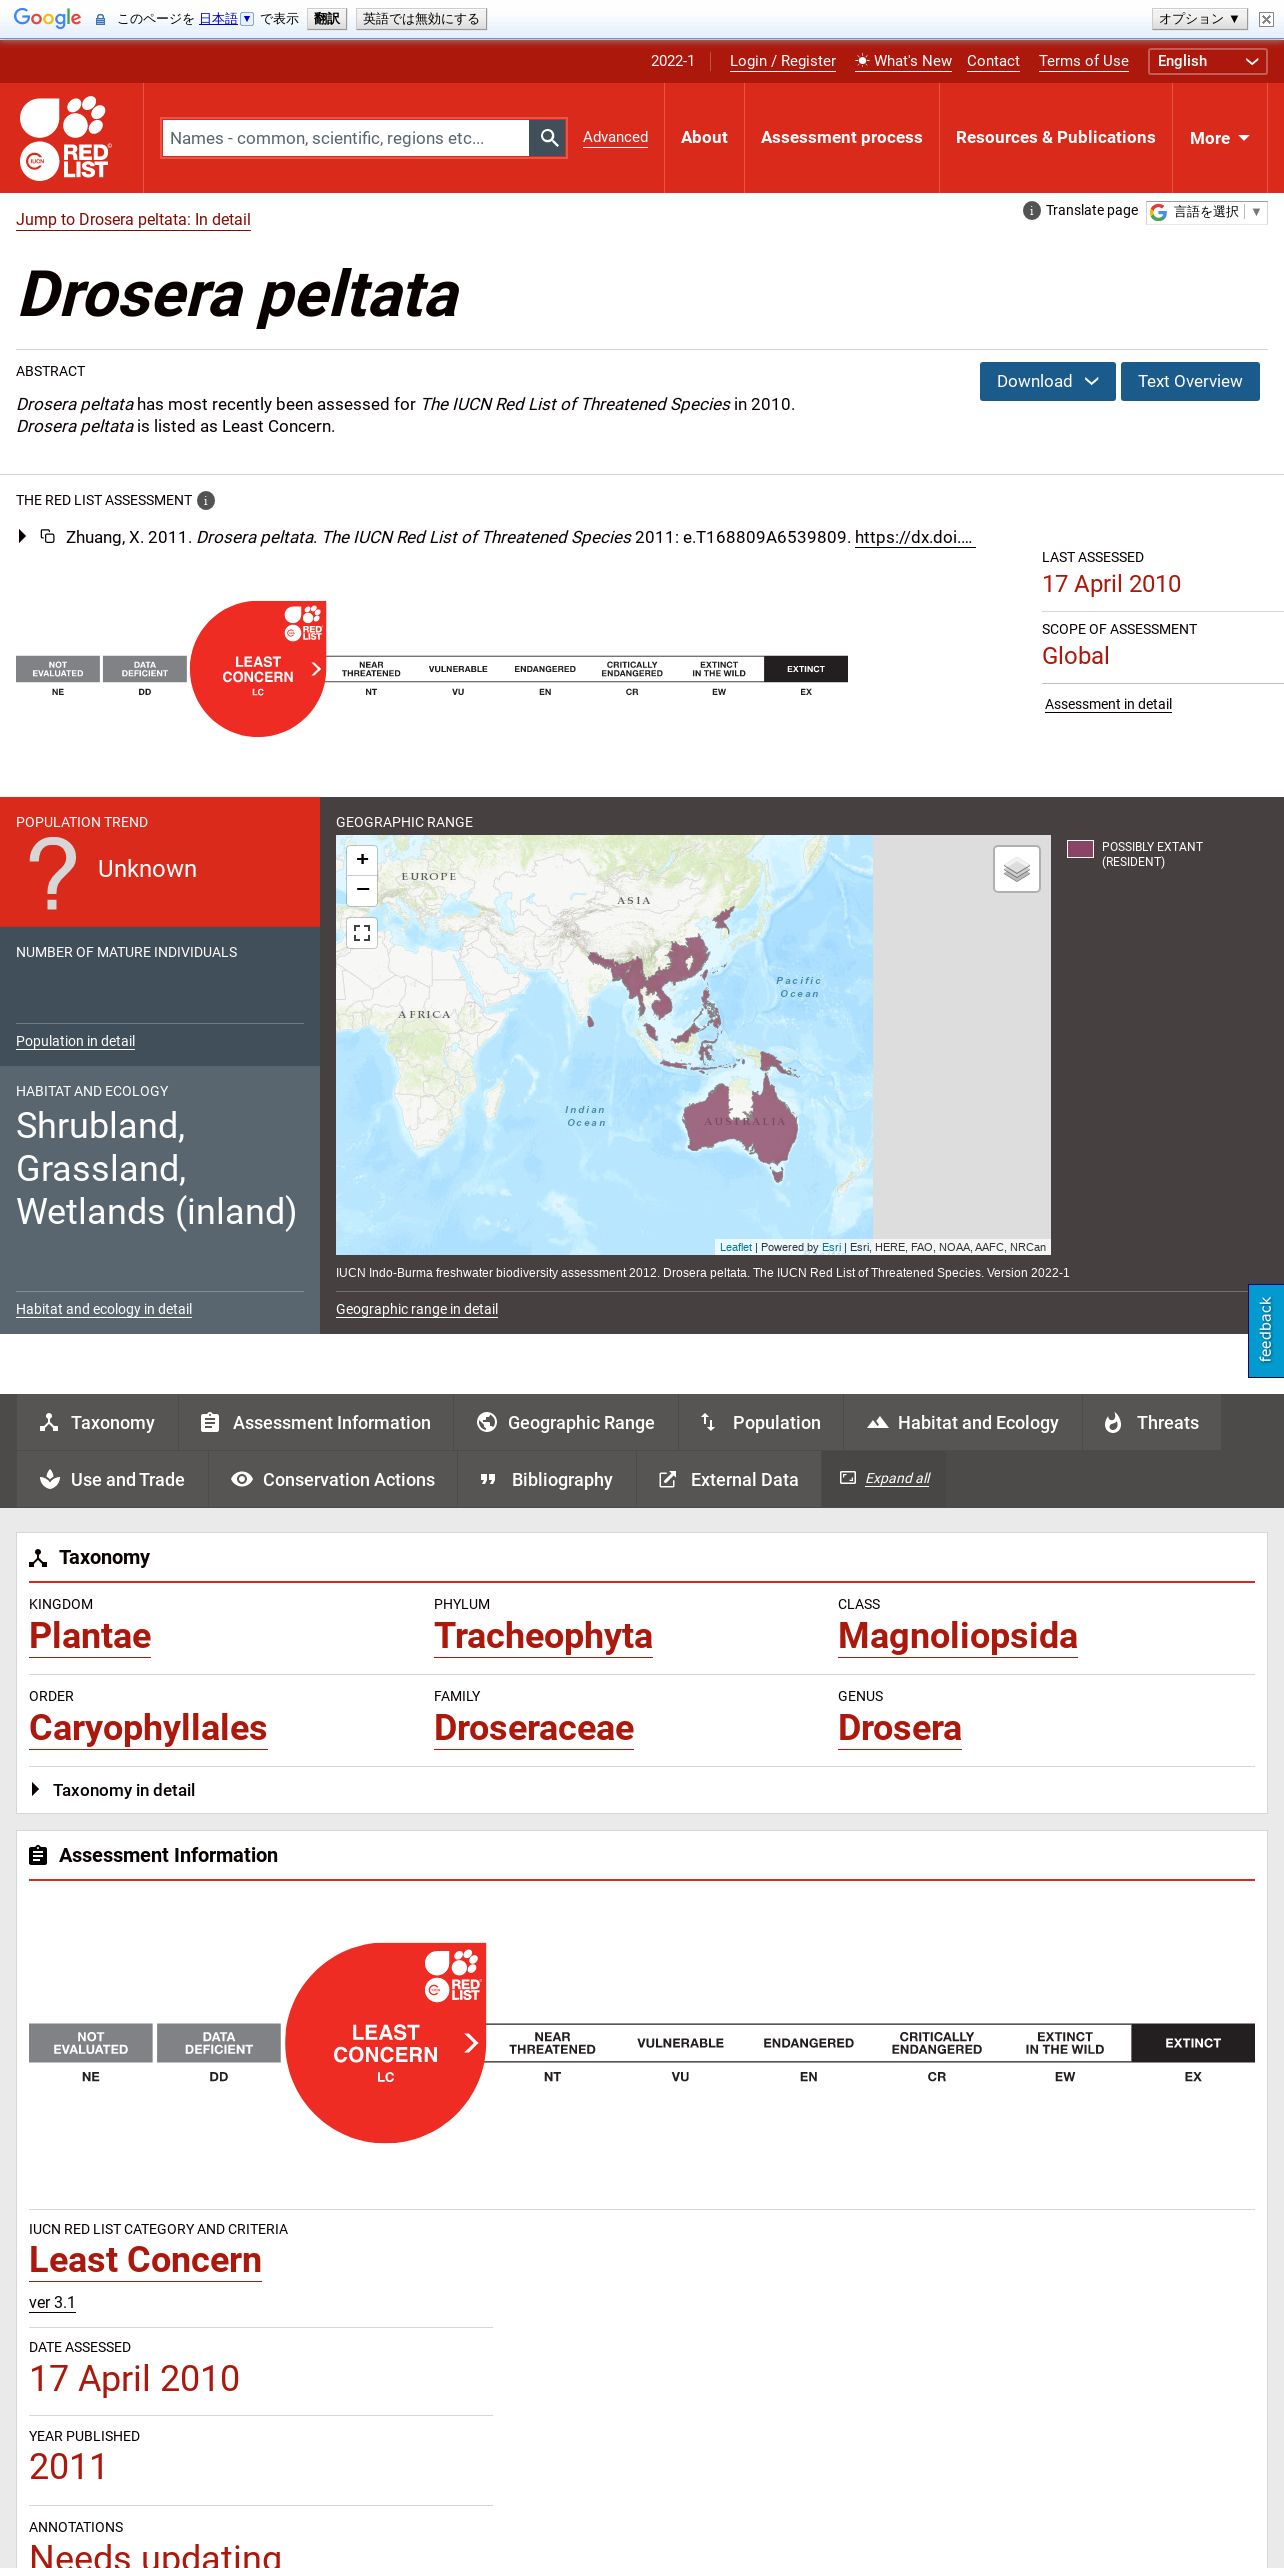
Task: Click the Taxonomy tab icon
Action: point(48,1422)
